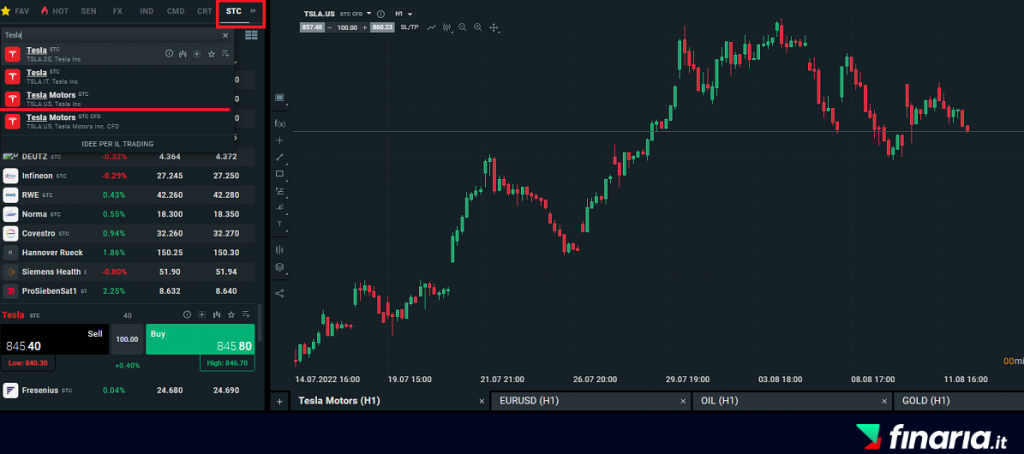Add new chart tab with plus button

[x=280, y=401]
